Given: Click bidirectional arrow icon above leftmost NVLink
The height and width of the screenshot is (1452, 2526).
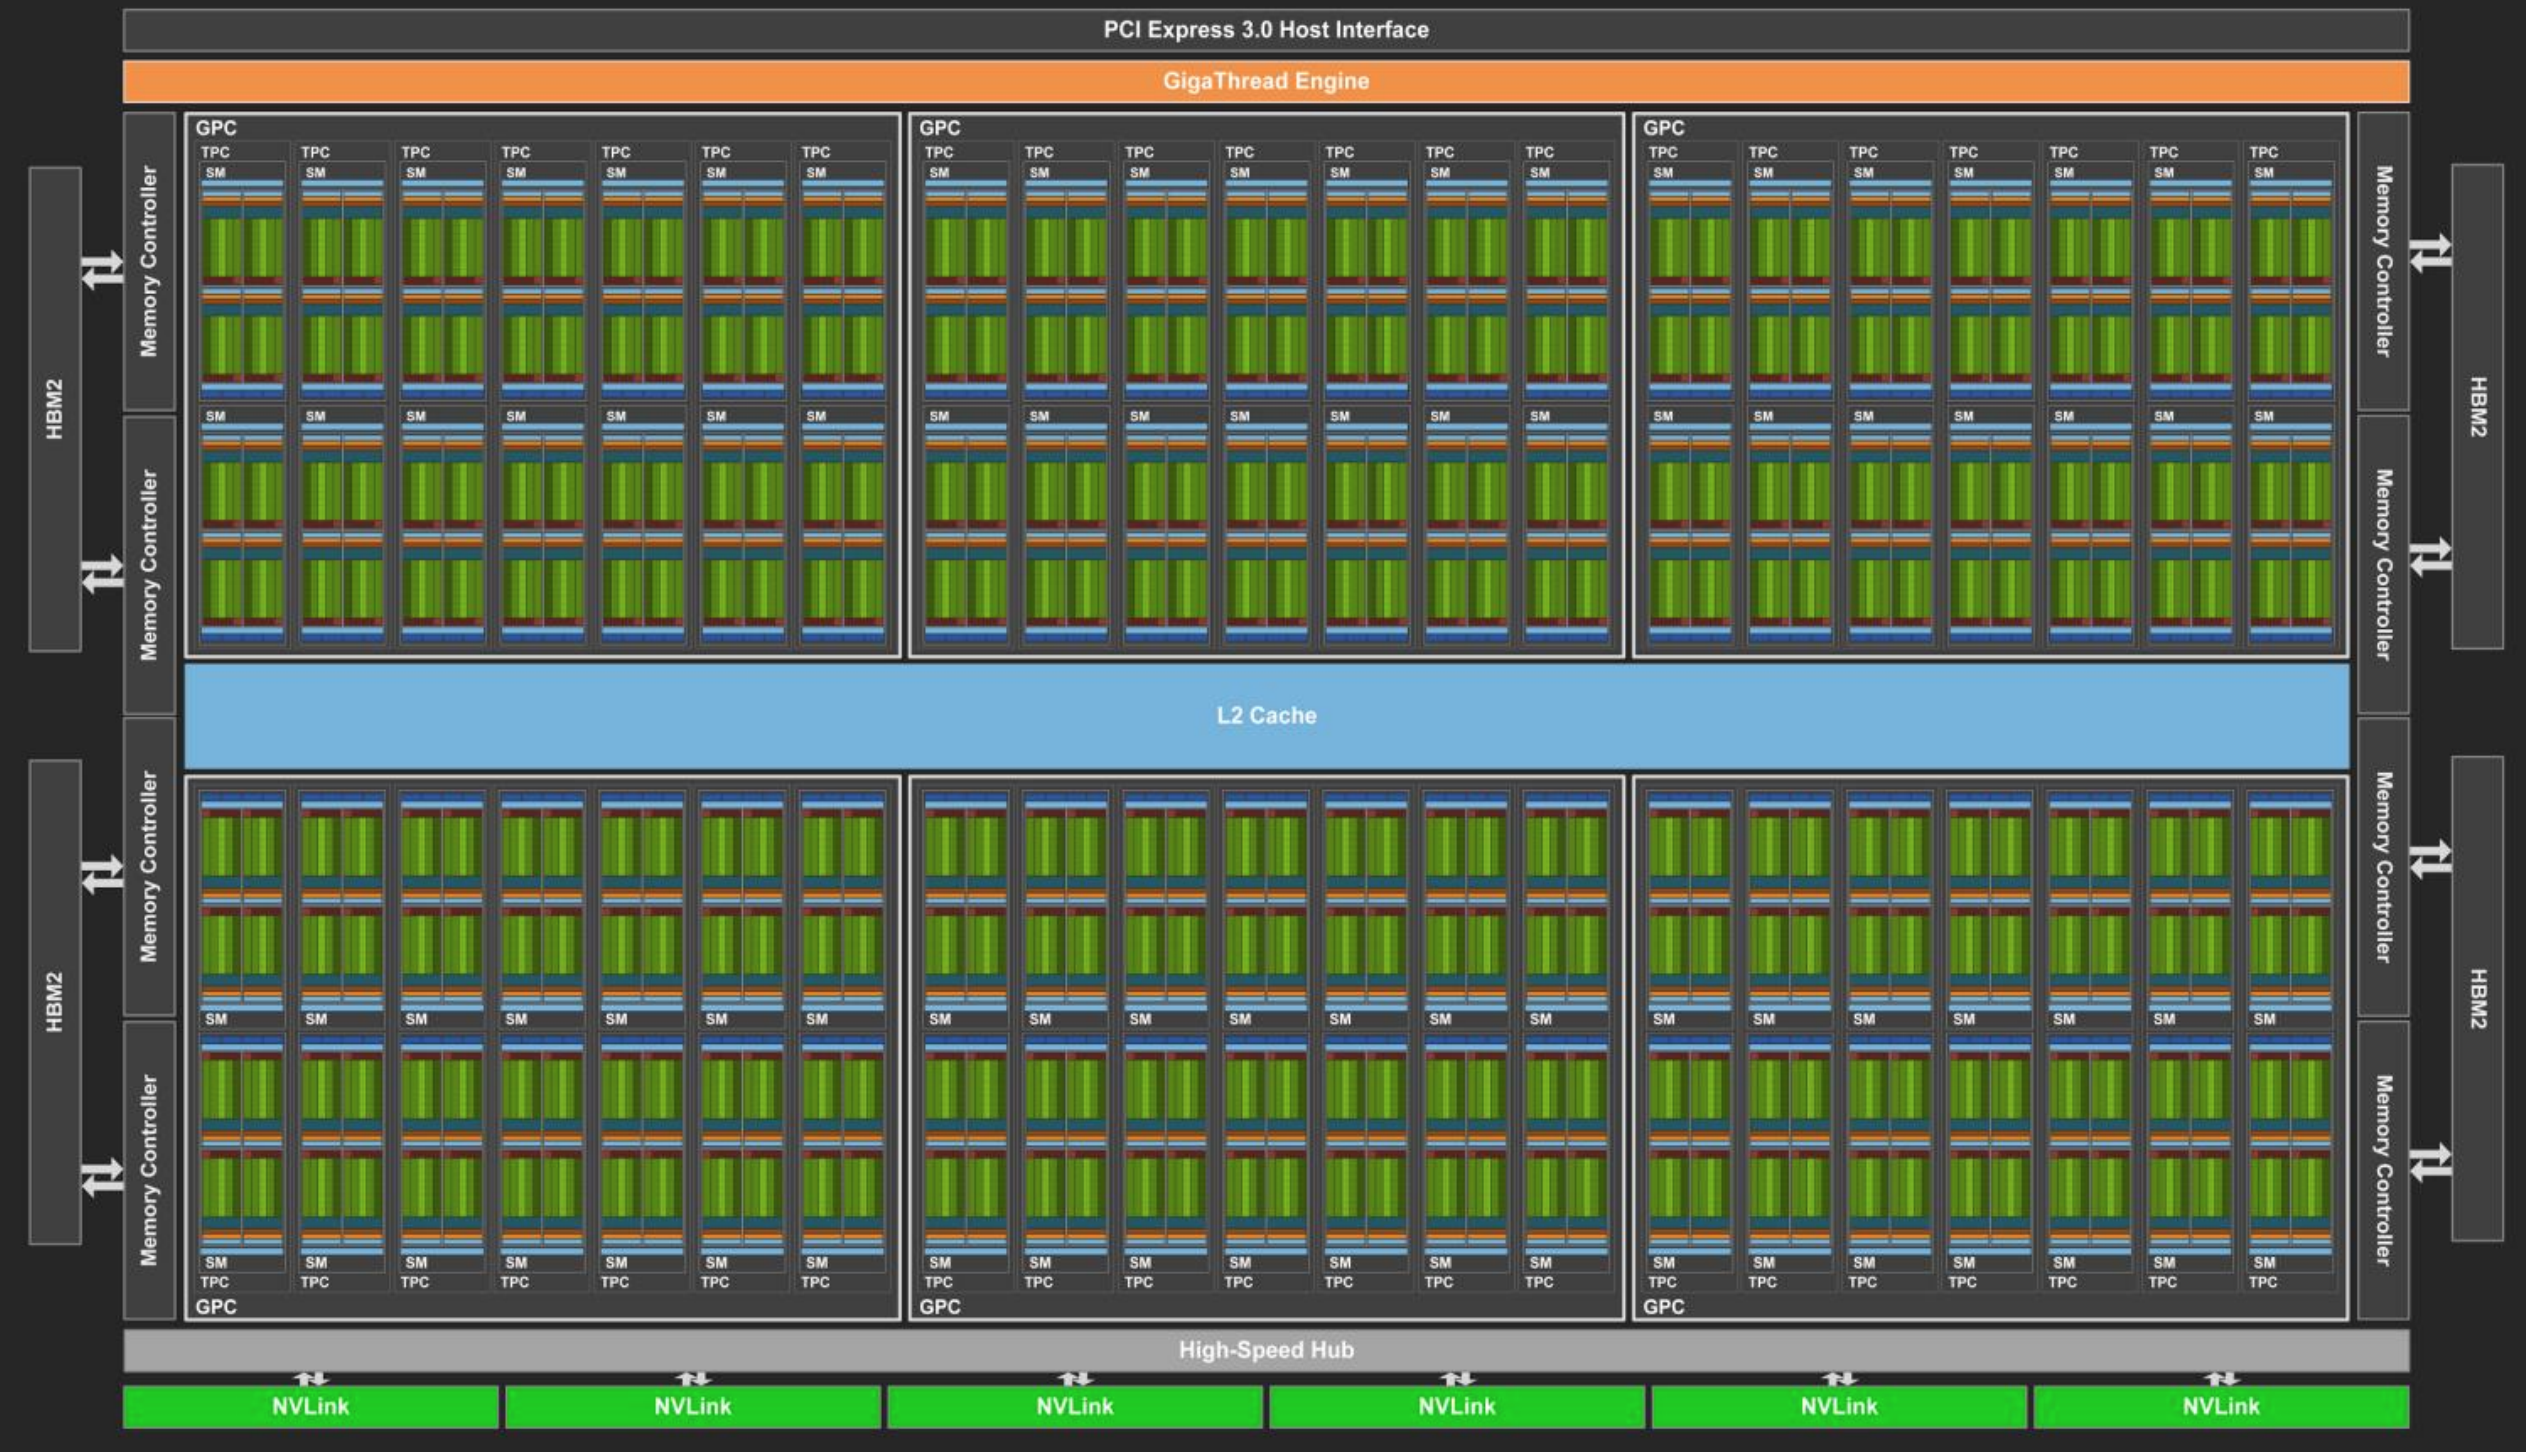Looking at the screenshot, I should pyautogui.click(x=310, y=1379).
